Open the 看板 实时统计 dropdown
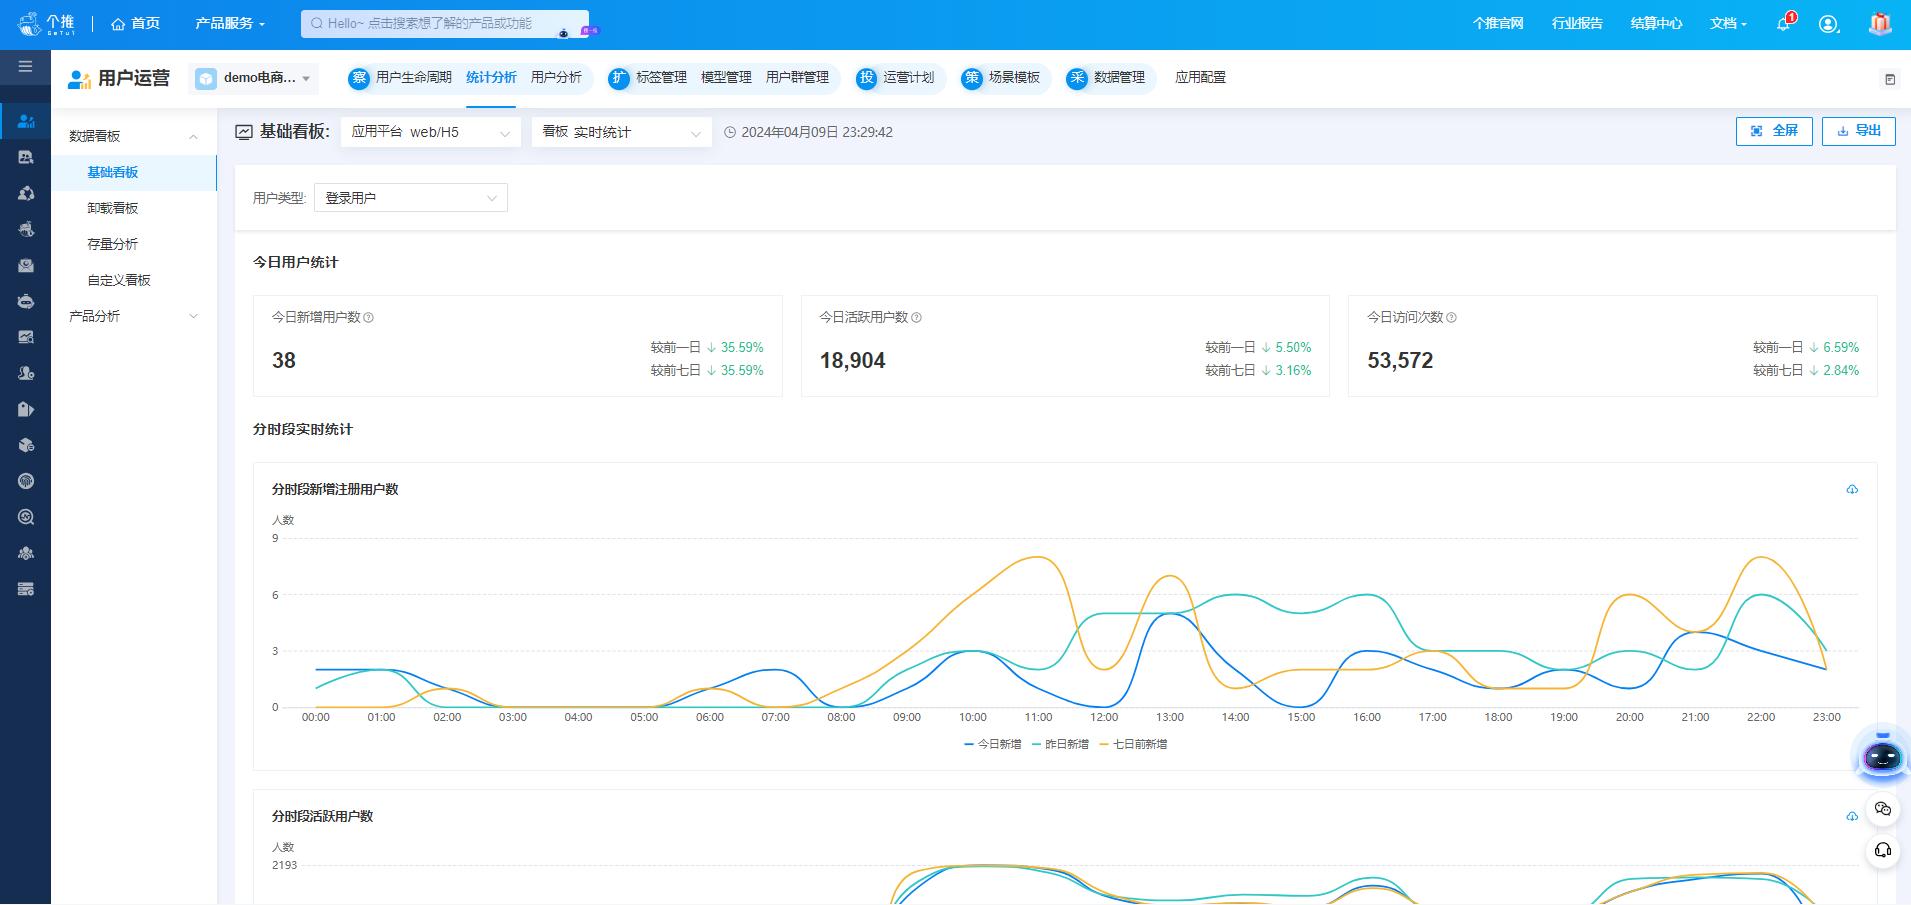1911x905 pixels. click(x=622, y=132)
